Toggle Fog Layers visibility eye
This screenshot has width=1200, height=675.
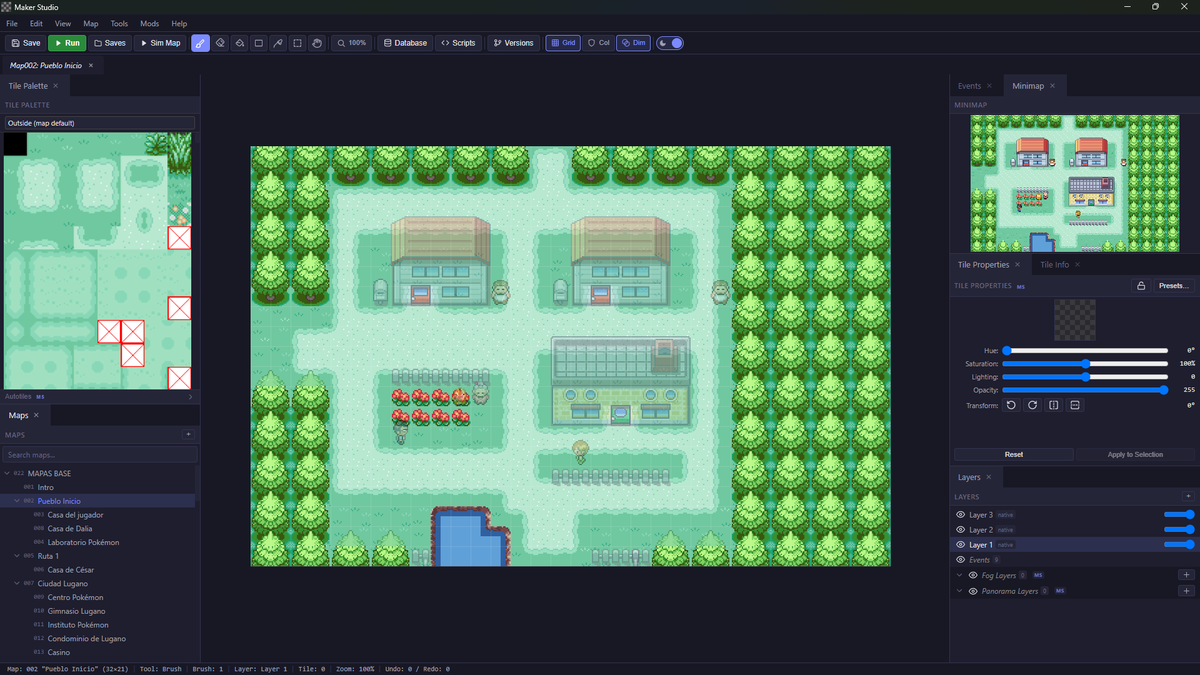pos(973,576)
